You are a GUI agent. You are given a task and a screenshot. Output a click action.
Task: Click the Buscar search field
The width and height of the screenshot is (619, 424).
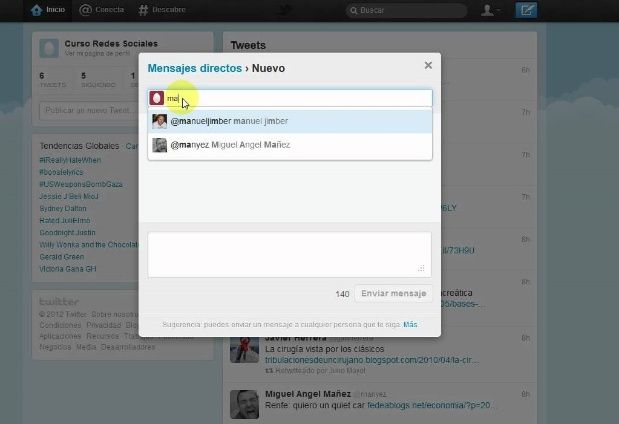pyautogui.click(x=410, y=10)
